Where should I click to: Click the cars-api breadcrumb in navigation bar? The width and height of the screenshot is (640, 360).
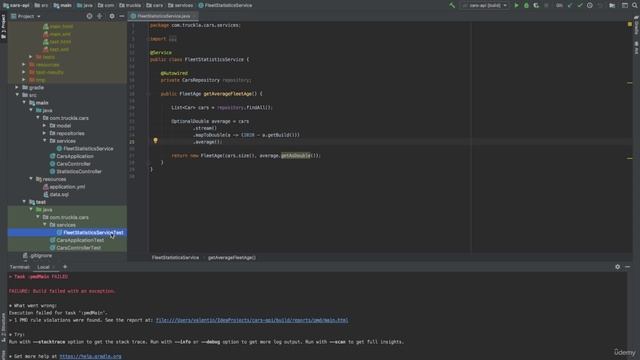pyautogui.click(x=16, y=5)
